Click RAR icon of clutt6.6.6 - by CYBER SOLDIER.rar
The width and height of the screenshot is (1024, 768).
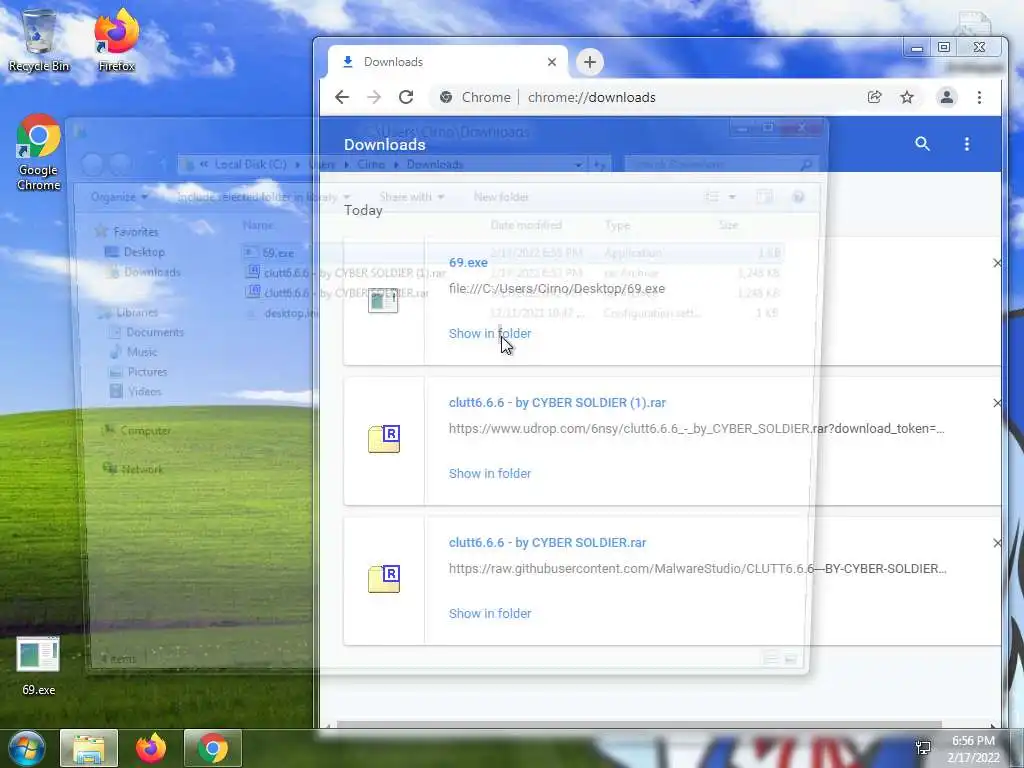(384, 579)
